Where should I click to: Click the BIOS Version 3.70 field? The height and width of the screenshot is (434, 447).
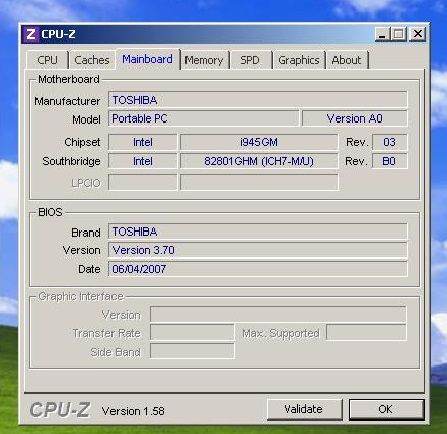click(257, 250)
